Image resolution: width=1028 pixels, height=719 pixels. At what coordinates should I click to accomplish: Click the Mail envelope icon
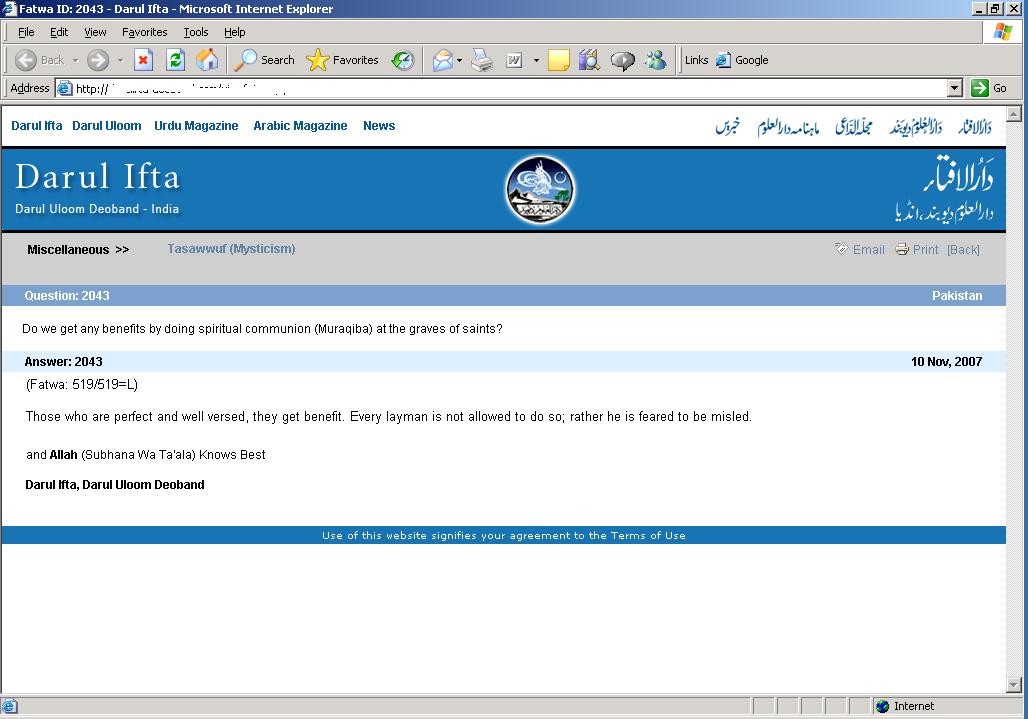(443, 60)
